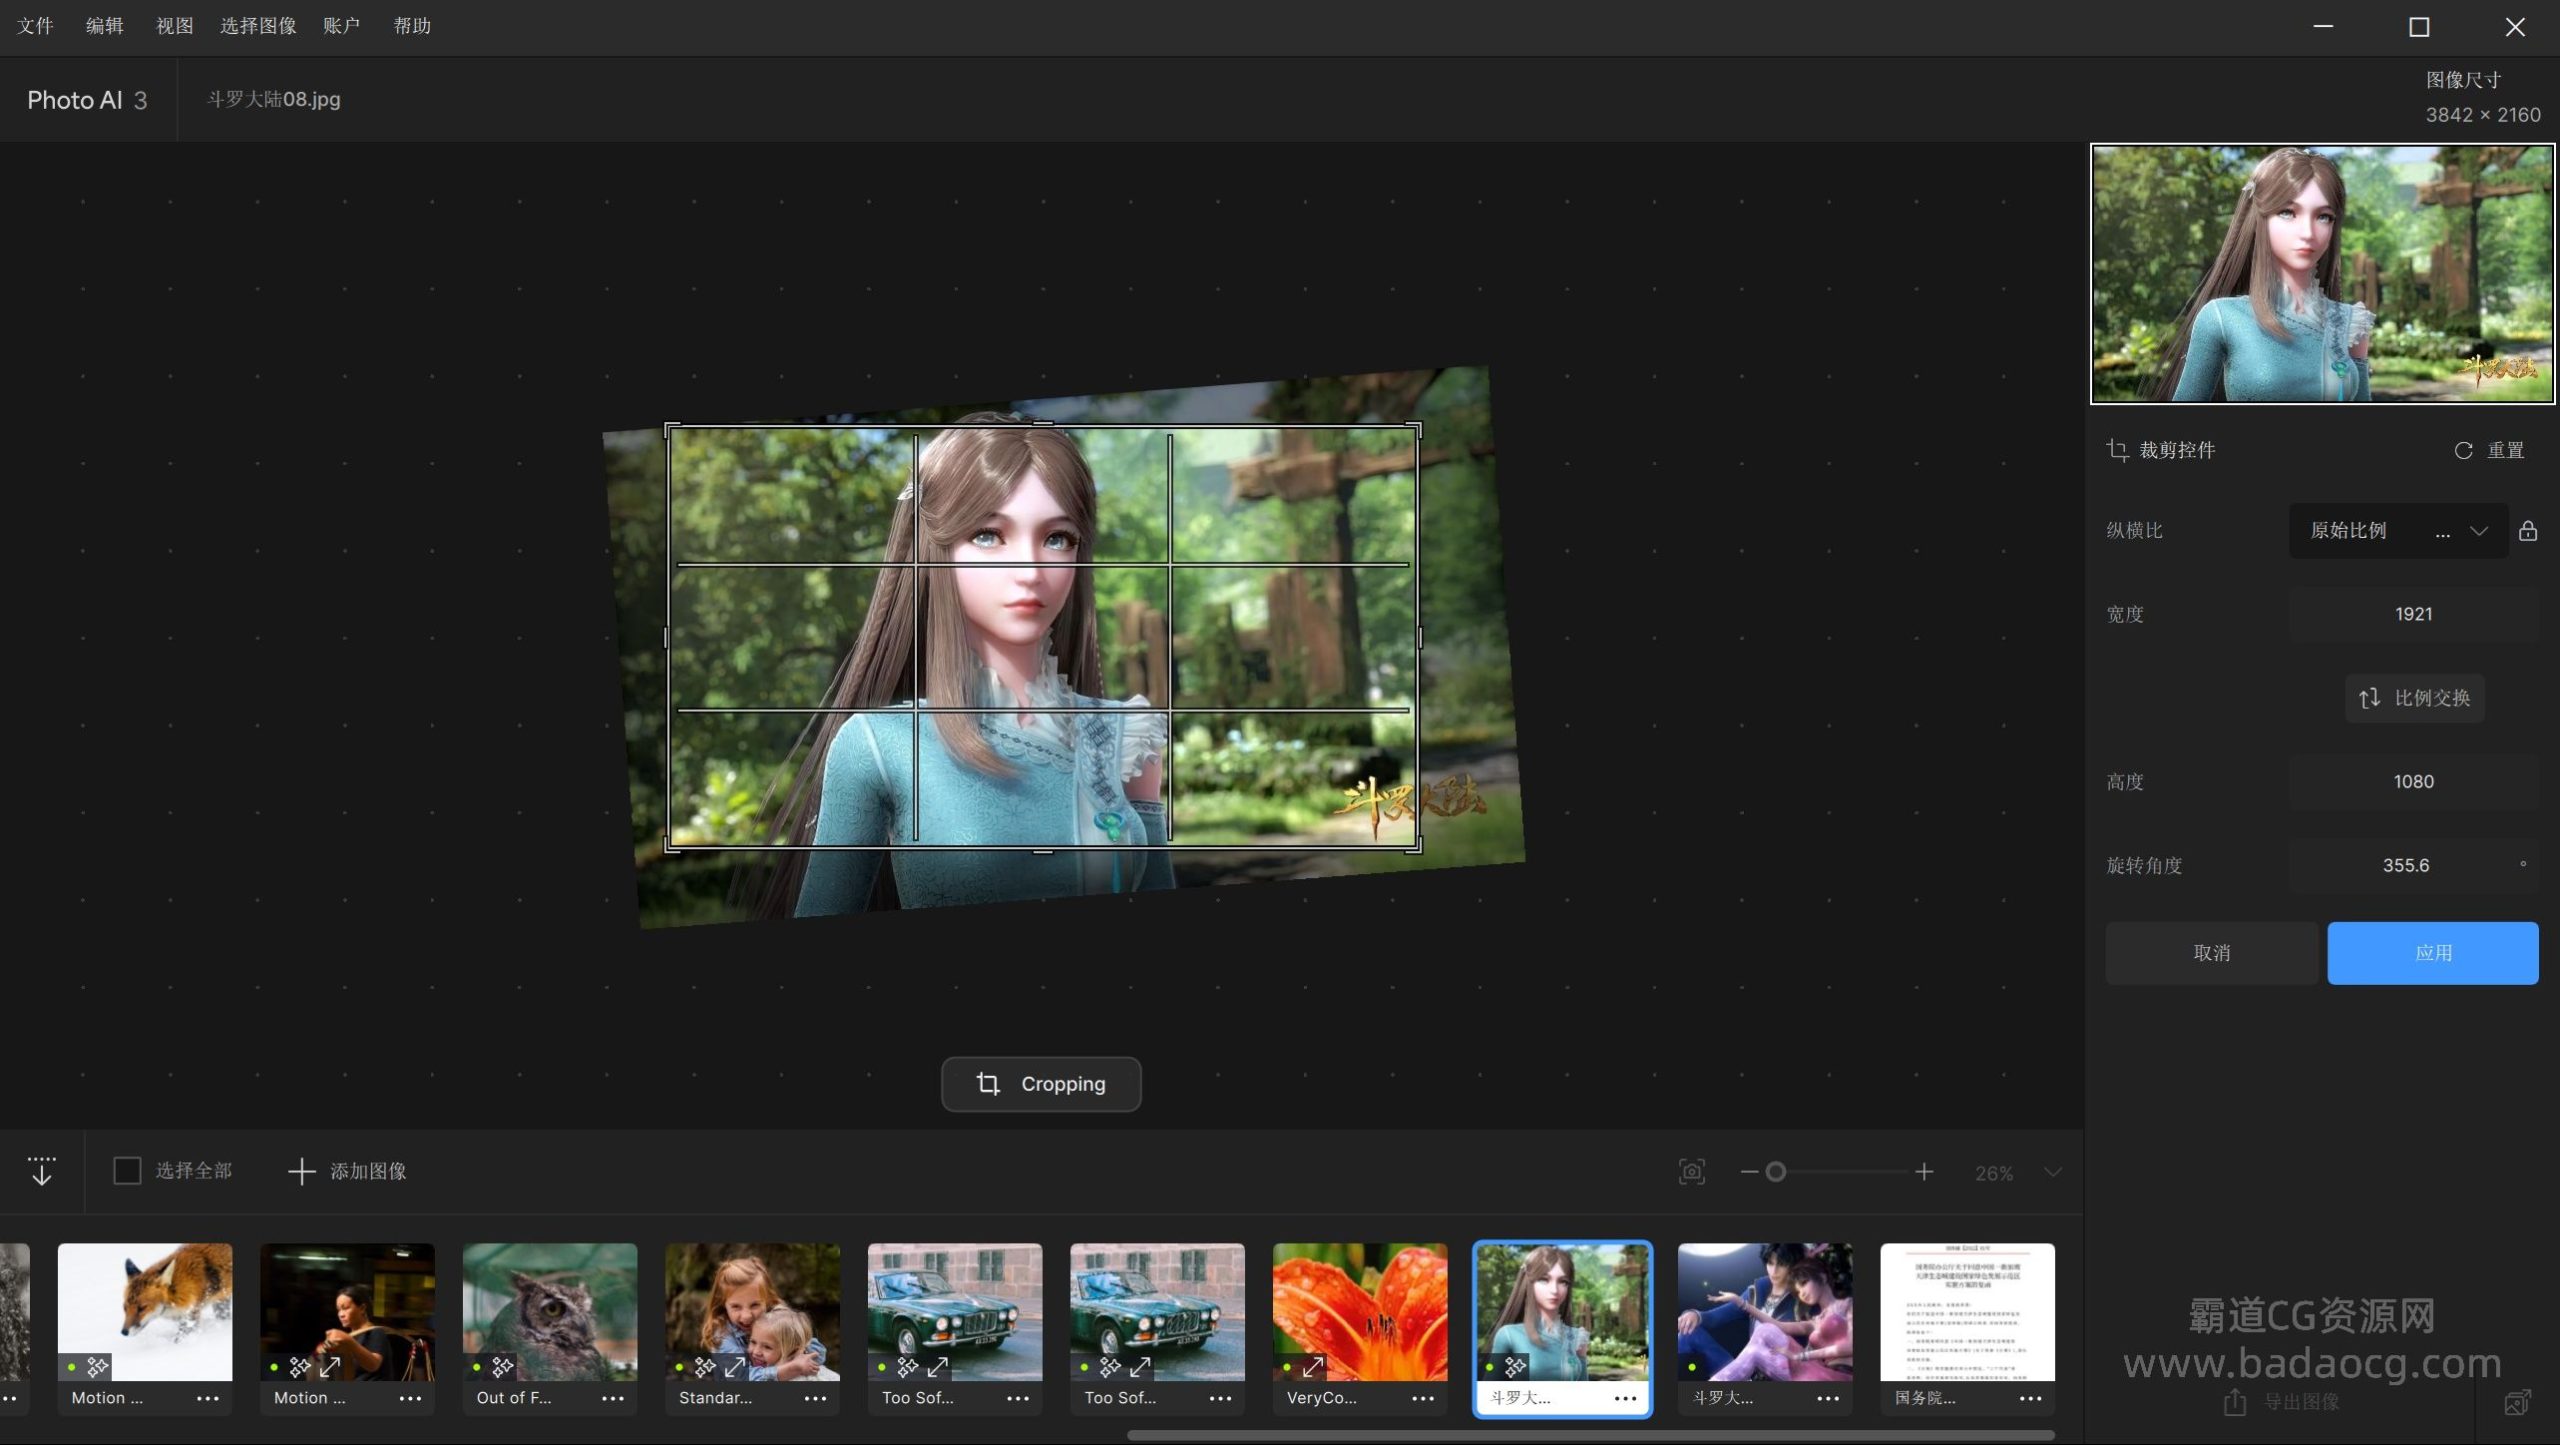Screen dimensions: 2560x1445
Task: Click the navigator preview thumbnail at top right
Action: (2322, 274)
